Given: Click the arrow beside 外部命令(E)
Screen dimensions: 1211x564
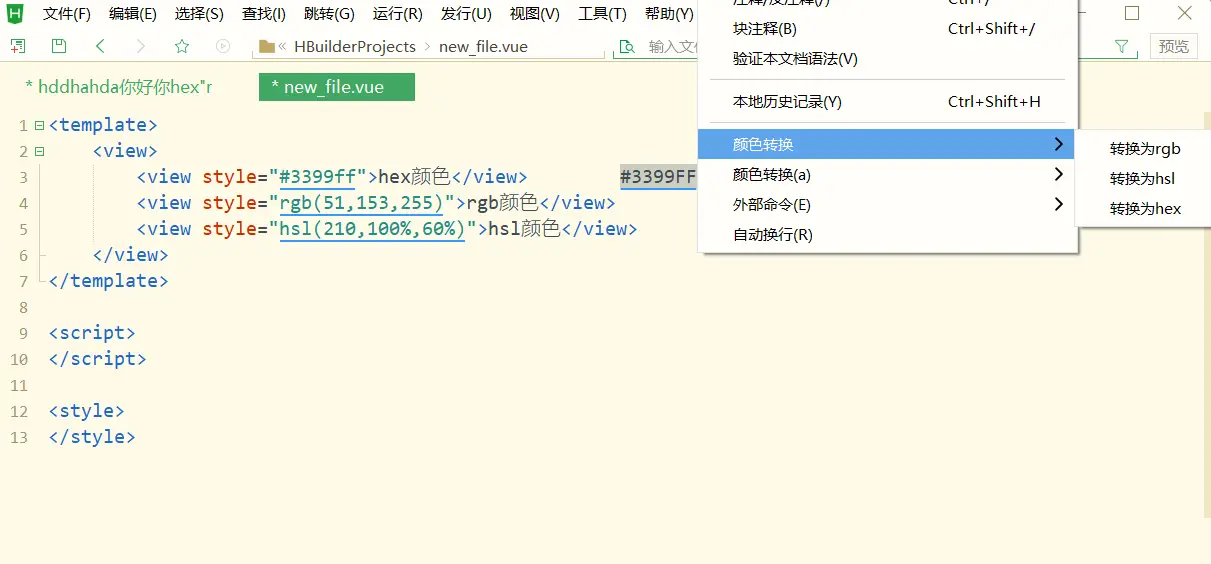Looking at the screenshot, I should (x=1058, y=205).
